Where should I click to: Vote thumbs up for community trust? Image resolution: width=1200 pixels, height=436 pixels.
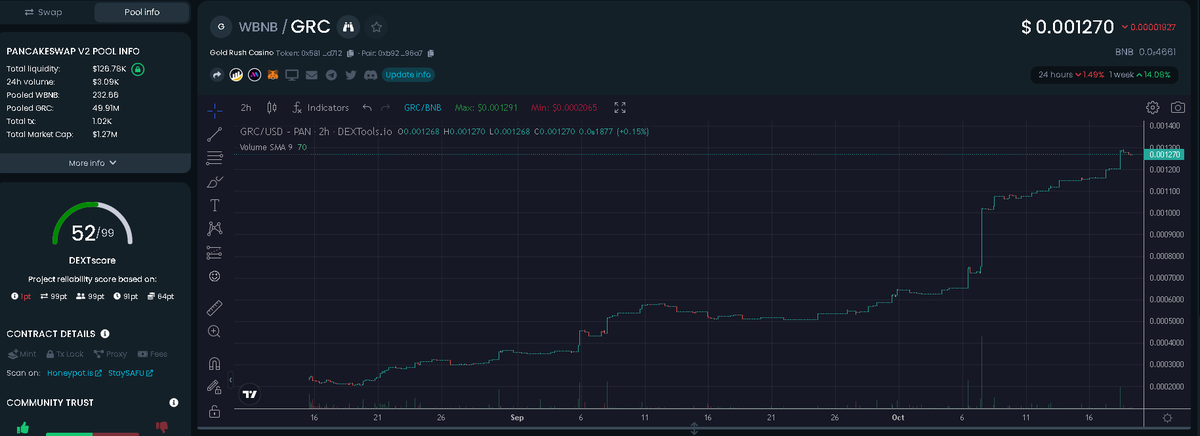coord(22,427)
